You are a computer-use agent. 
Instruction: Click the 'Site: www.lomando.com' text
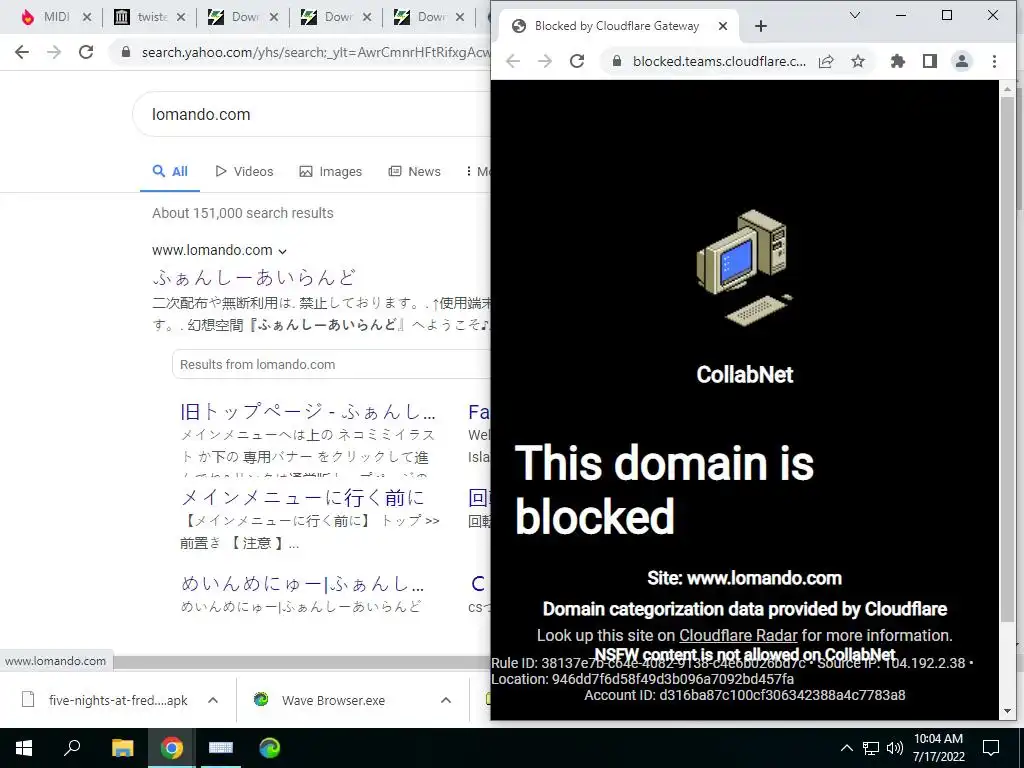point(744,579)
